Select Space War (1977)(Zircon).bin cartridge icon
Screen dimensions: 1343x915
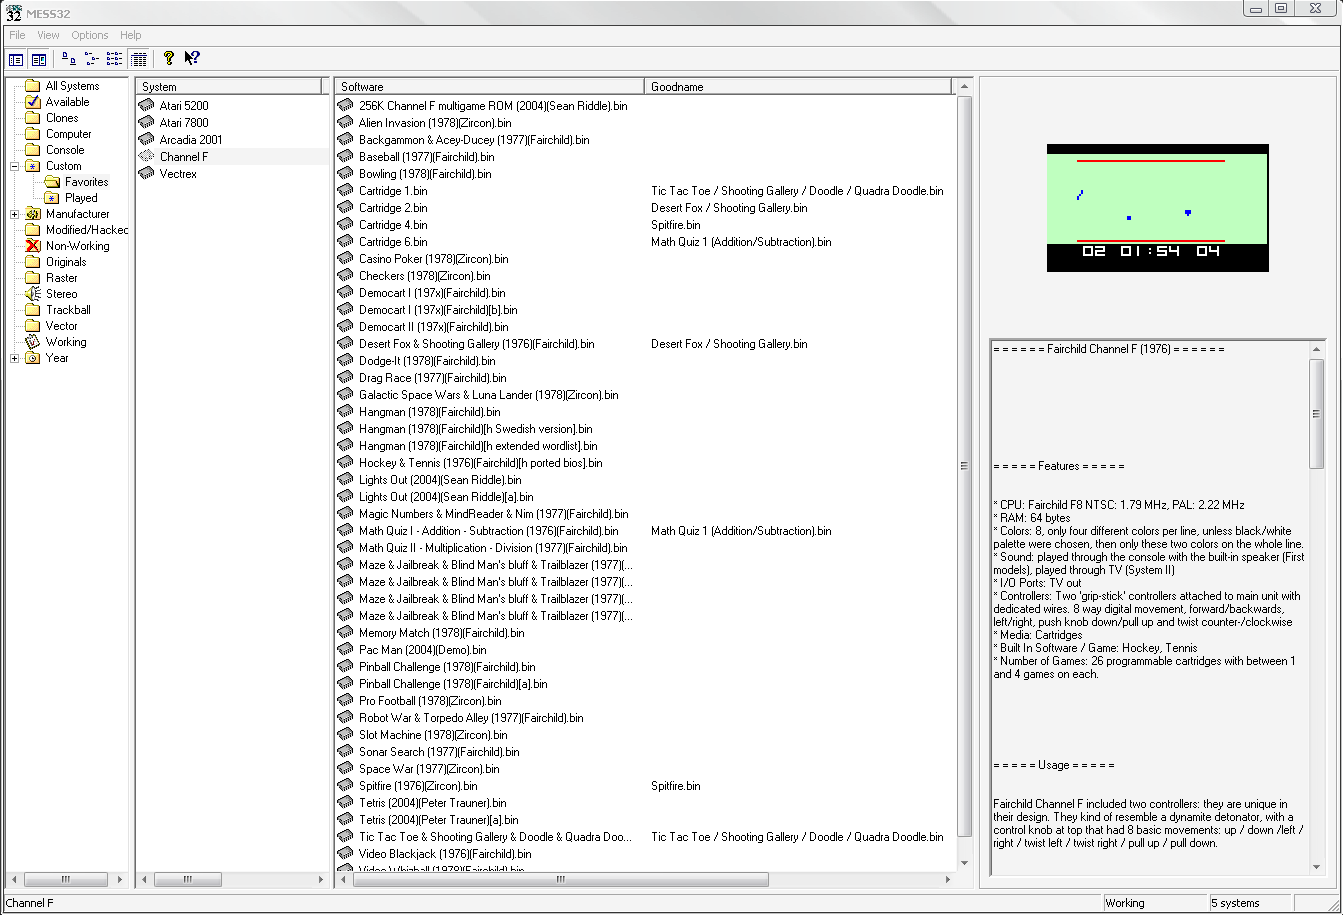click(345, 768)
